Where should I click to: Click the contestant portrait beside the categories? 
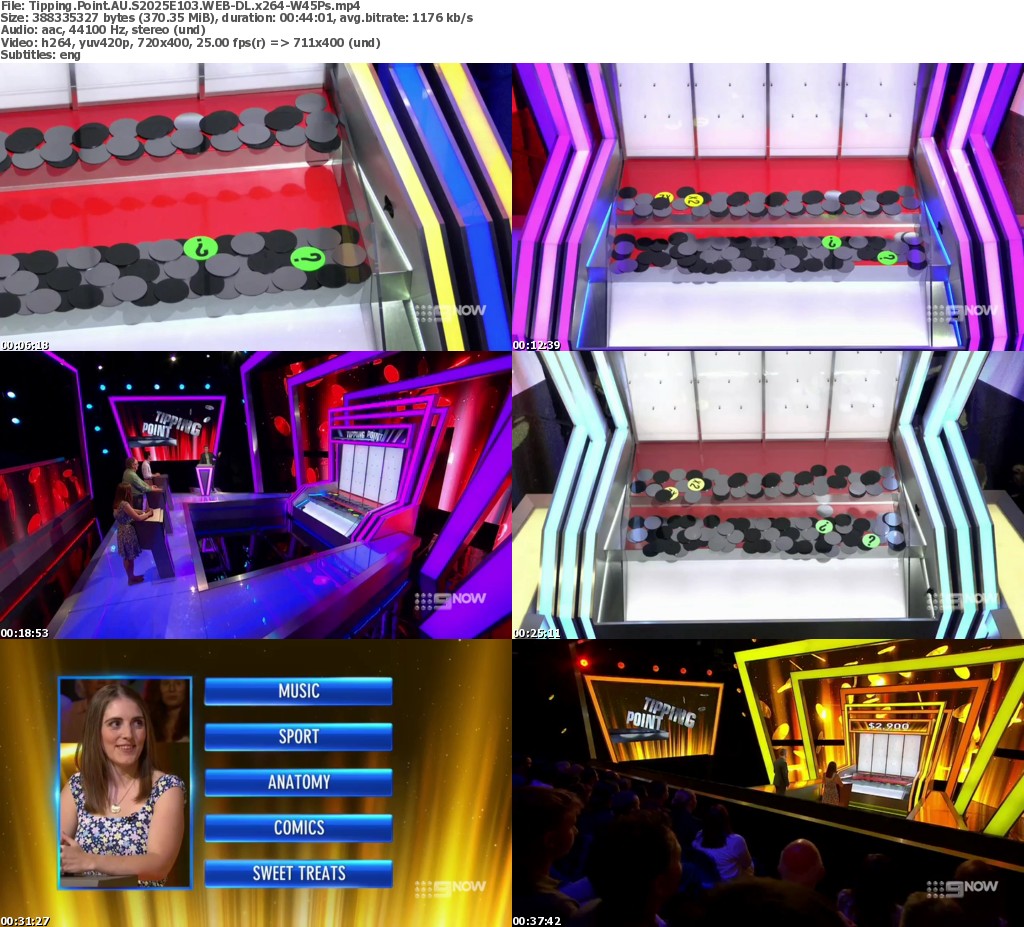125,783
